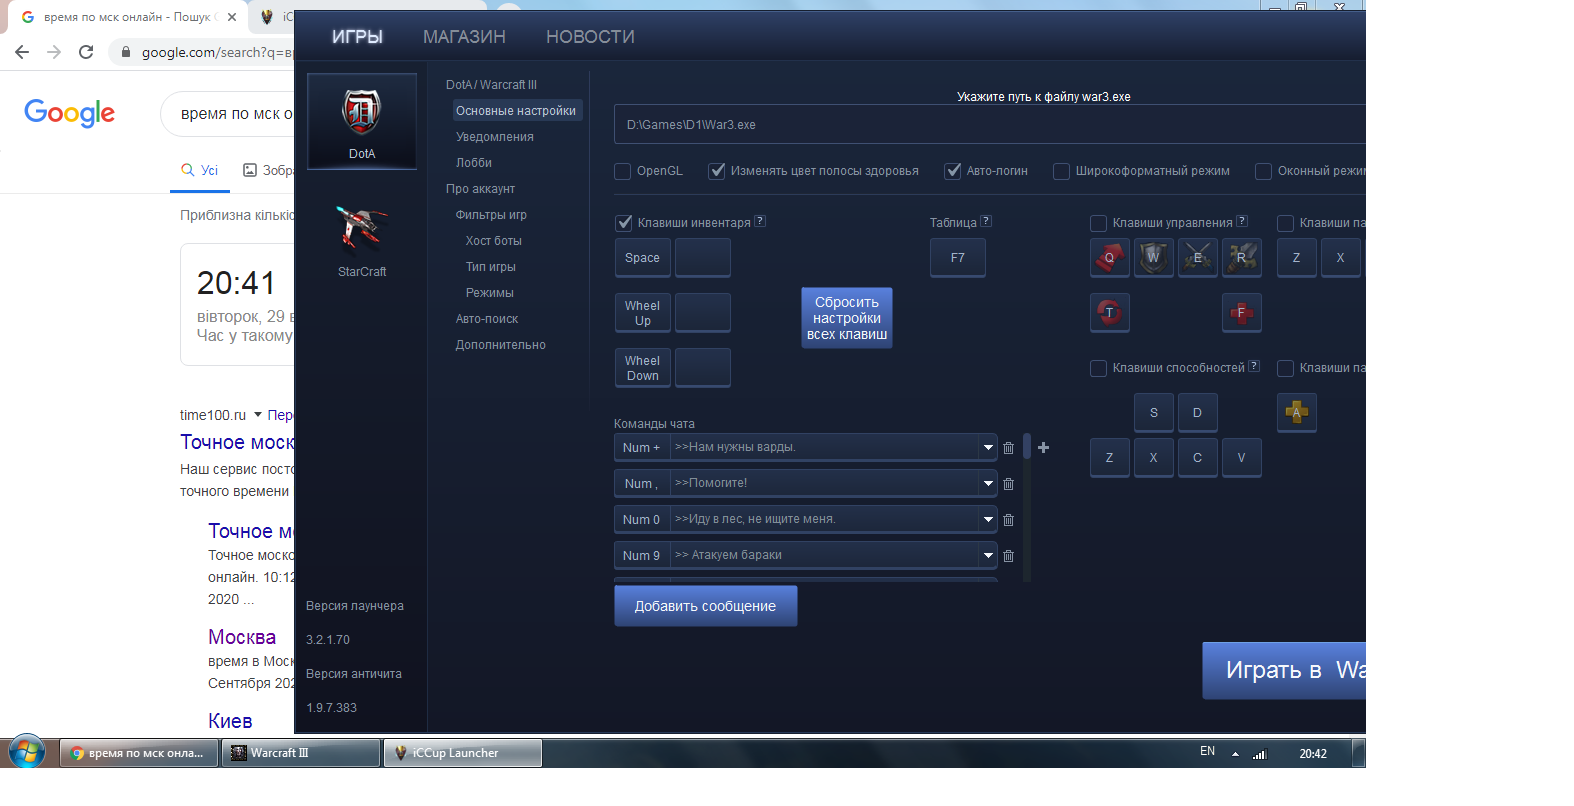1574x806 pixels.
Task: Click Добавить сообщение button
Action: pyautogui.click(x=705, y=606)
